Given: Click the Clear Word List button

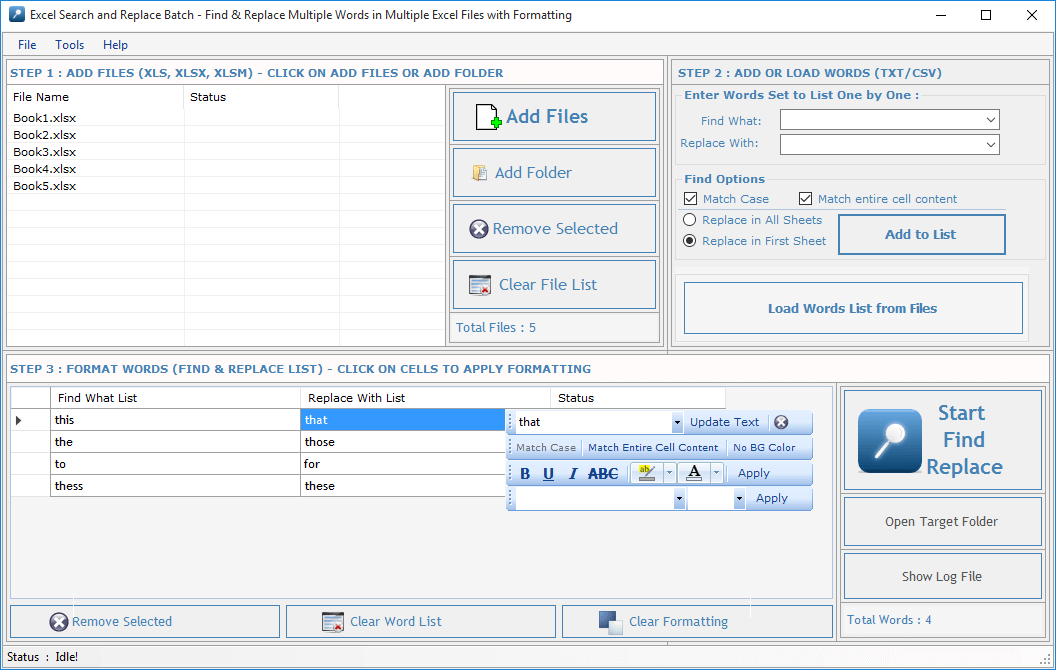Looking at the screenshot, I should pos(421,622).
